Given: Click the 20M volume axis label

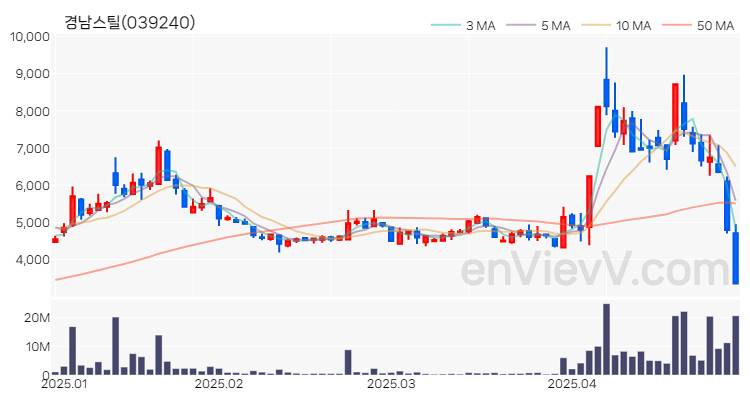Looking at the screenshot, I should pyautogui.click(x=37, y=318).
